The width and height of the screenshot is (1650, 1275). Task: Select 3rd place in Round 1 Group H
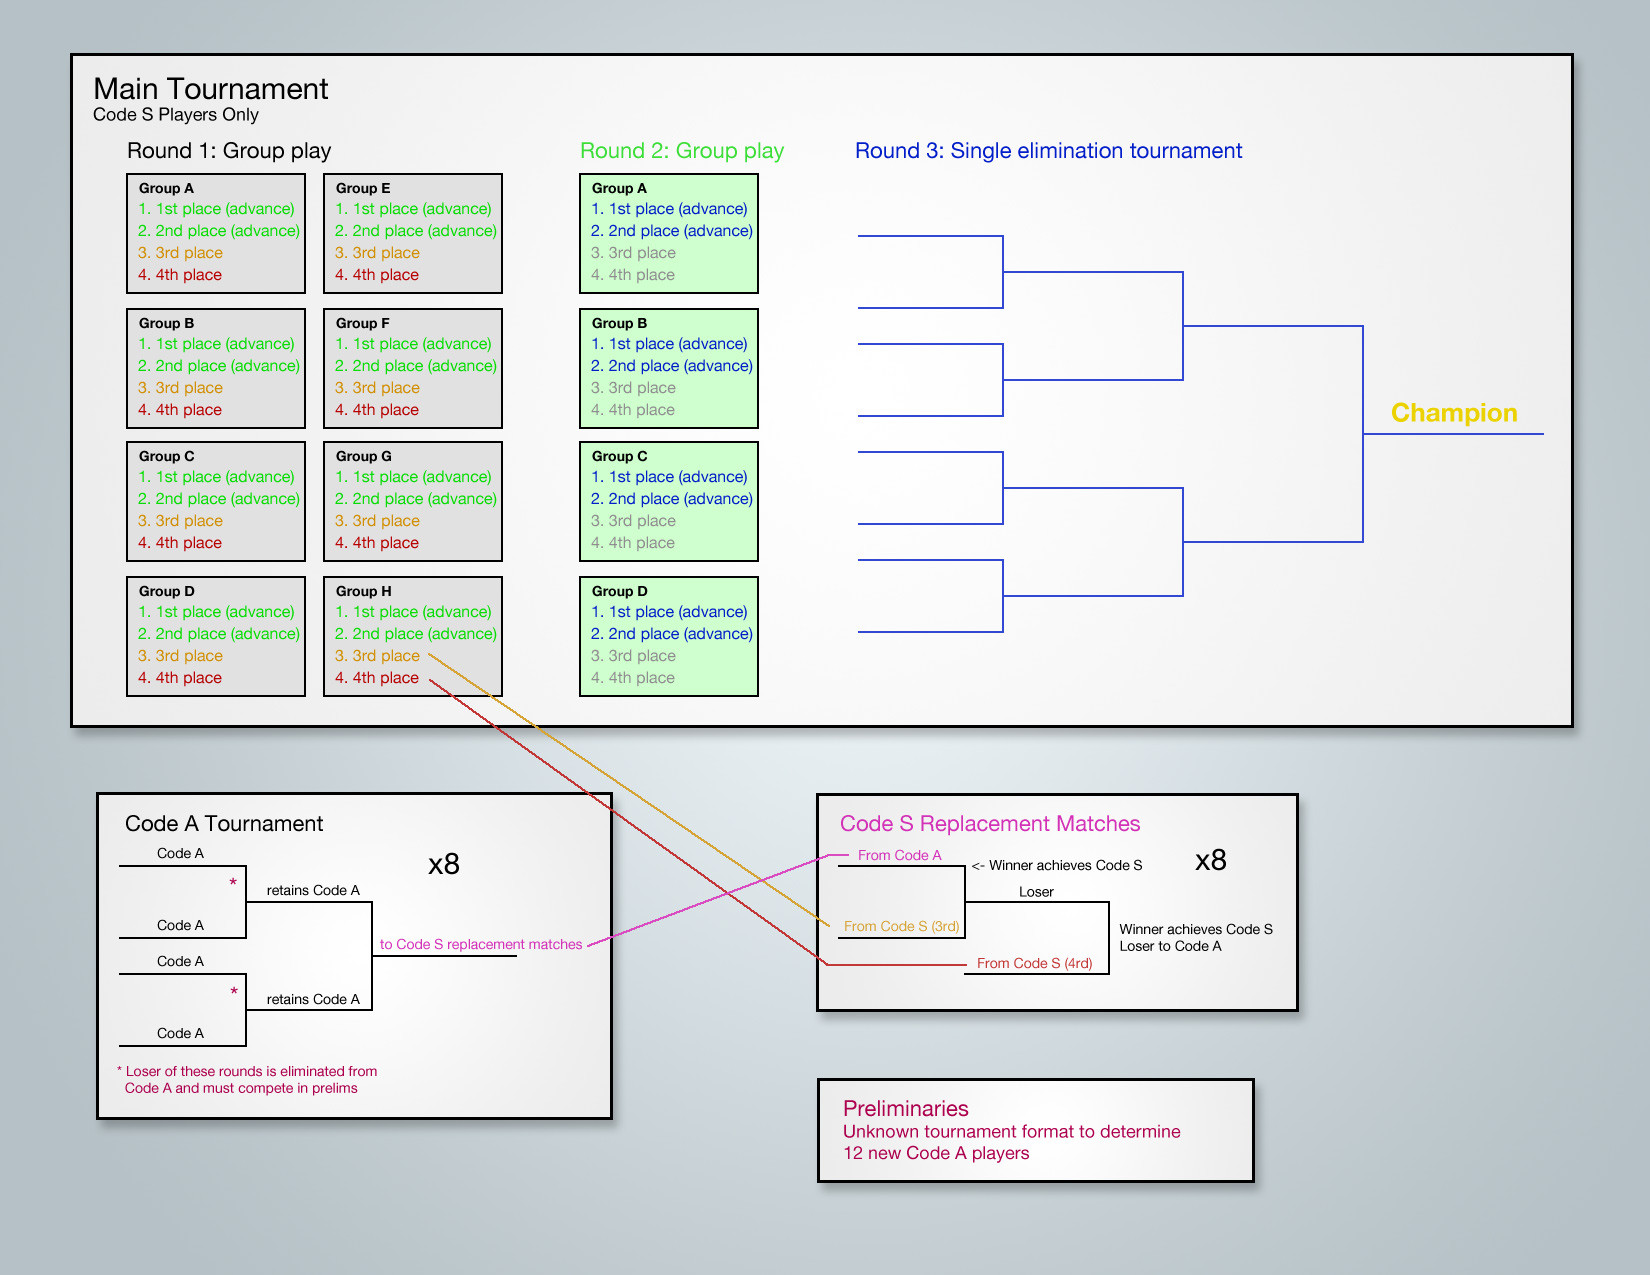tap(377, 656)
